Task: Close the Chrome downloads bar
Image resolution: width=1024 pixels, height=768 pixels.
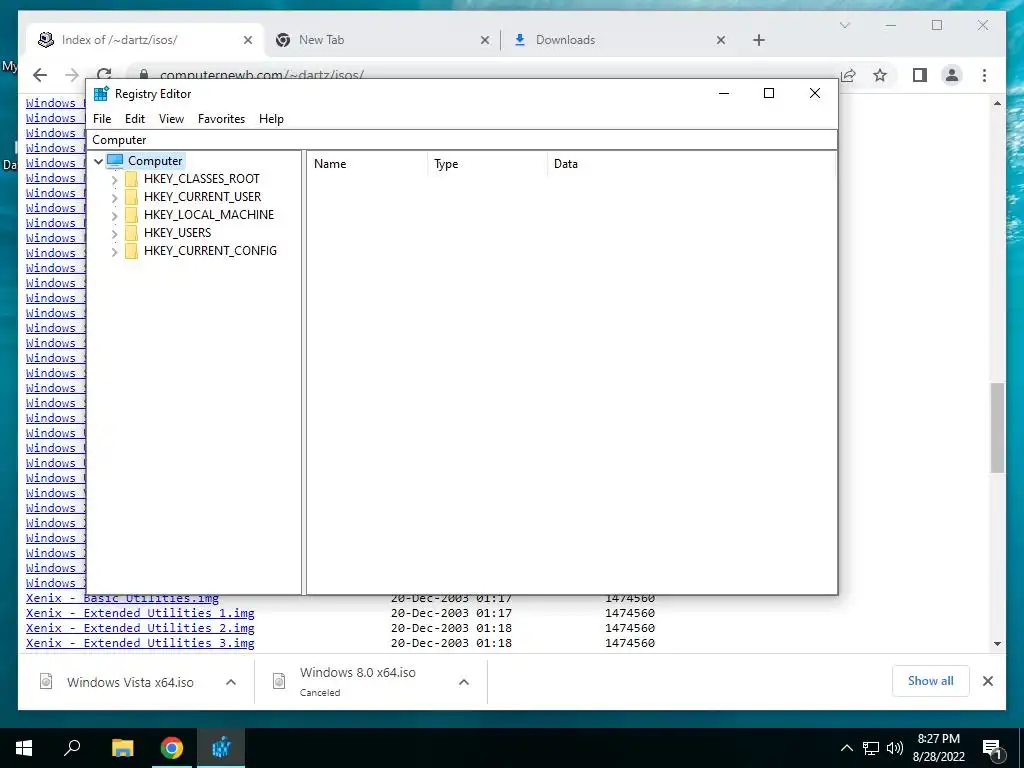Action: [988, 681]
